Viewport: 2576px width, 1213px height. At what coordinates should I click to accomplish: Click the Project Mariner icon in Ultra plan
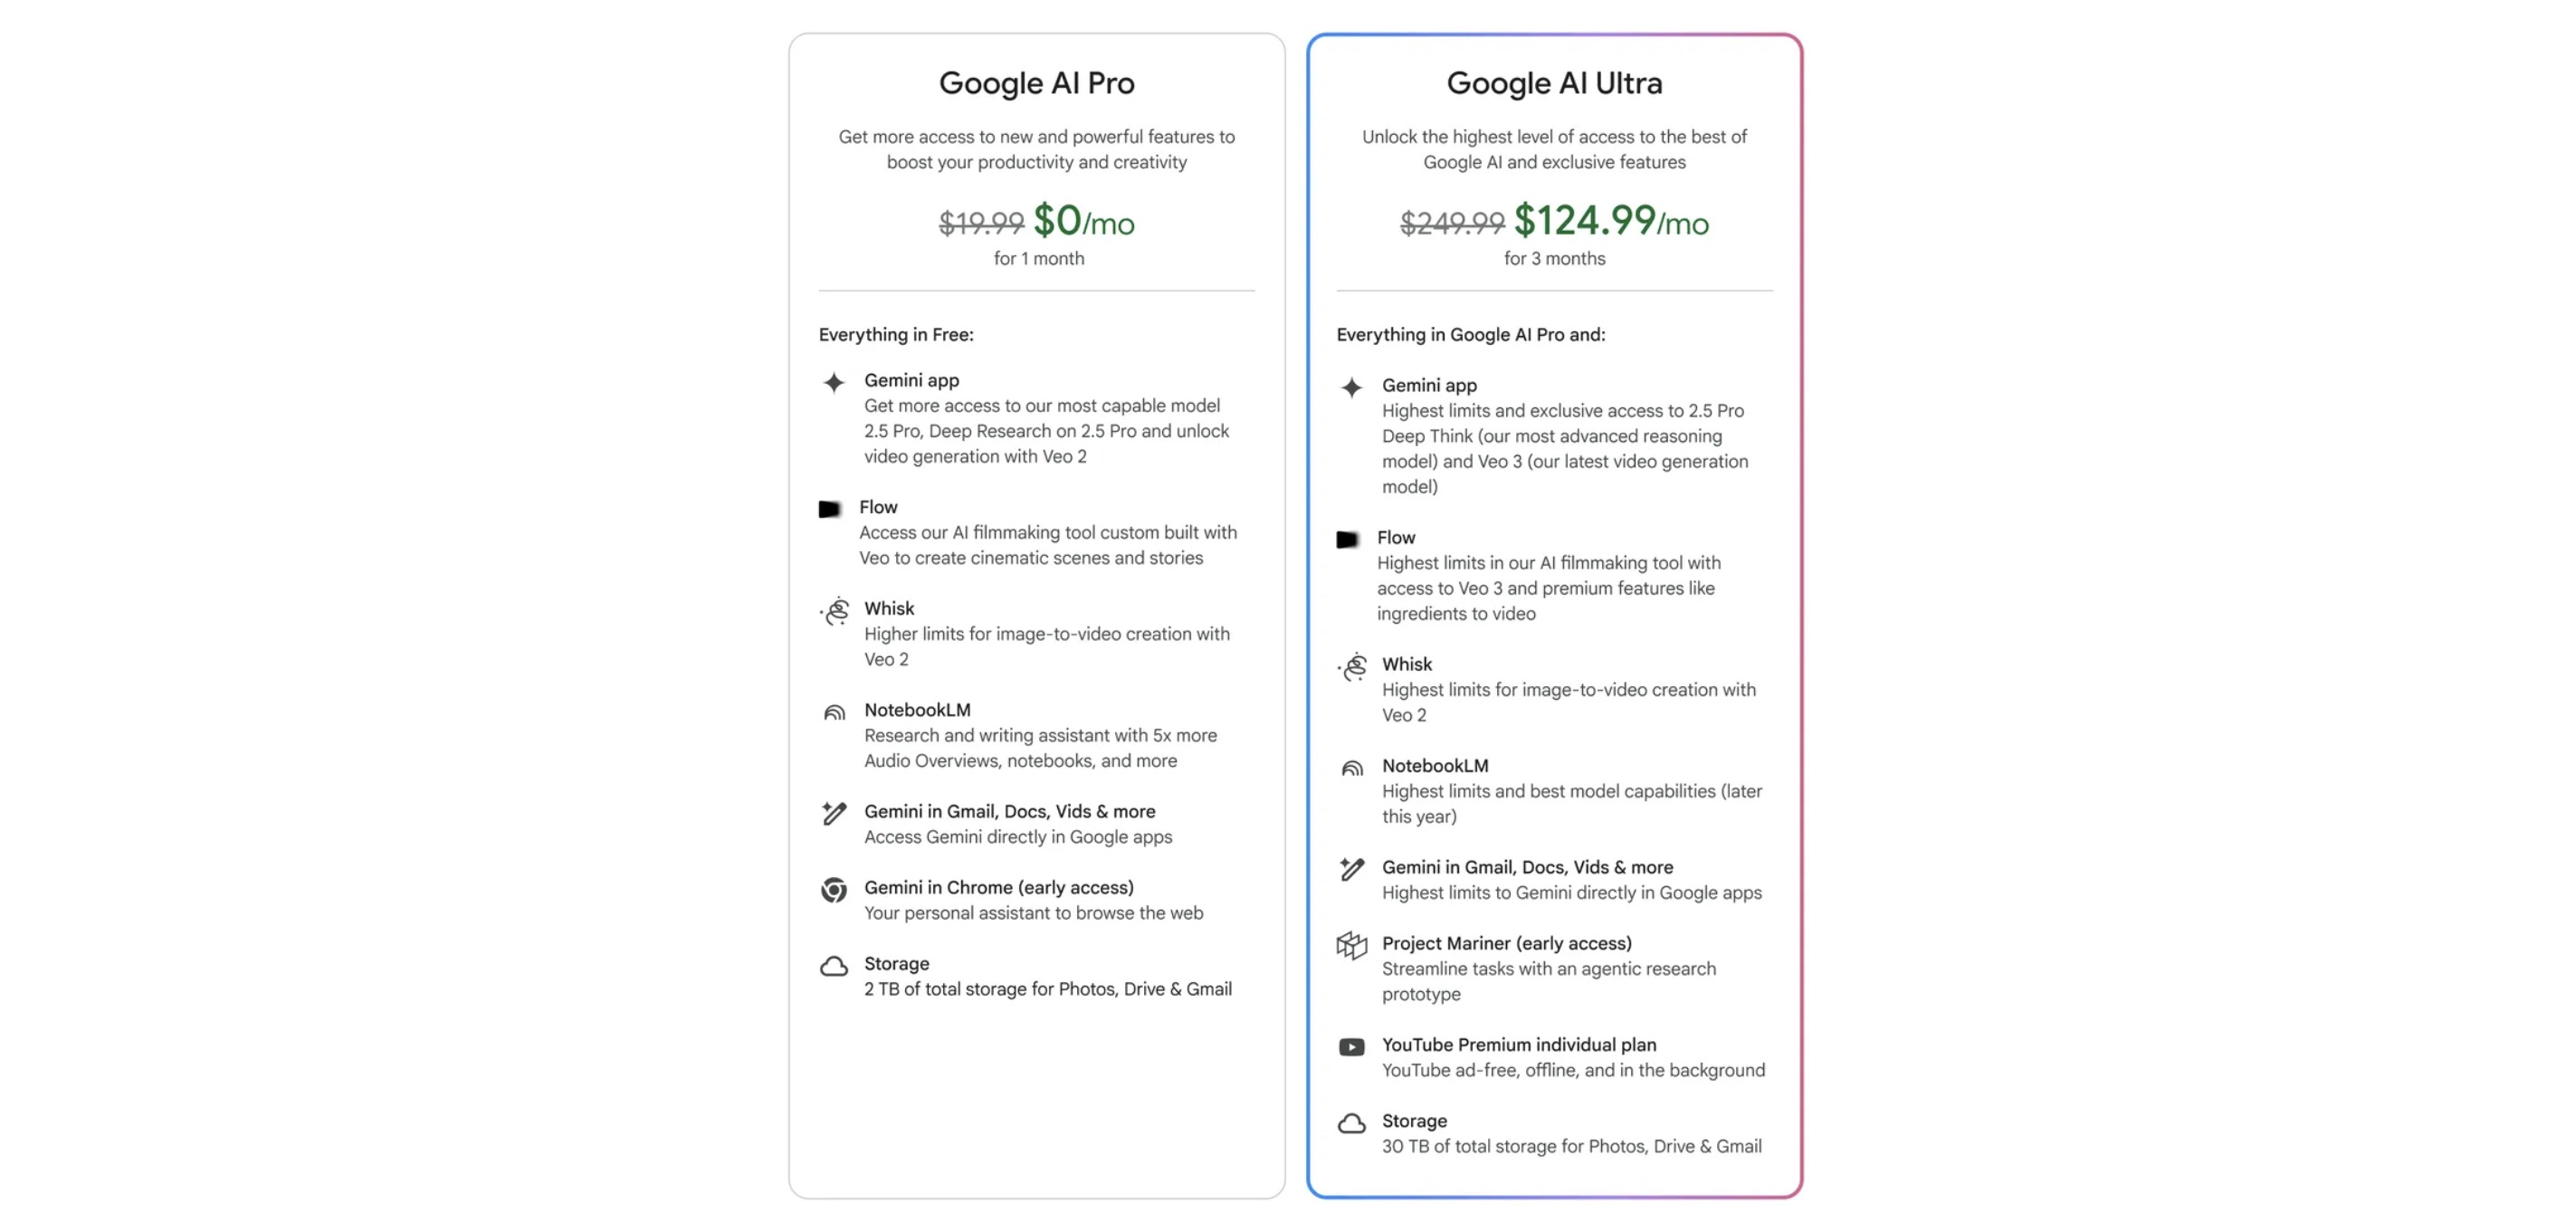click(x=1351, y=945)
